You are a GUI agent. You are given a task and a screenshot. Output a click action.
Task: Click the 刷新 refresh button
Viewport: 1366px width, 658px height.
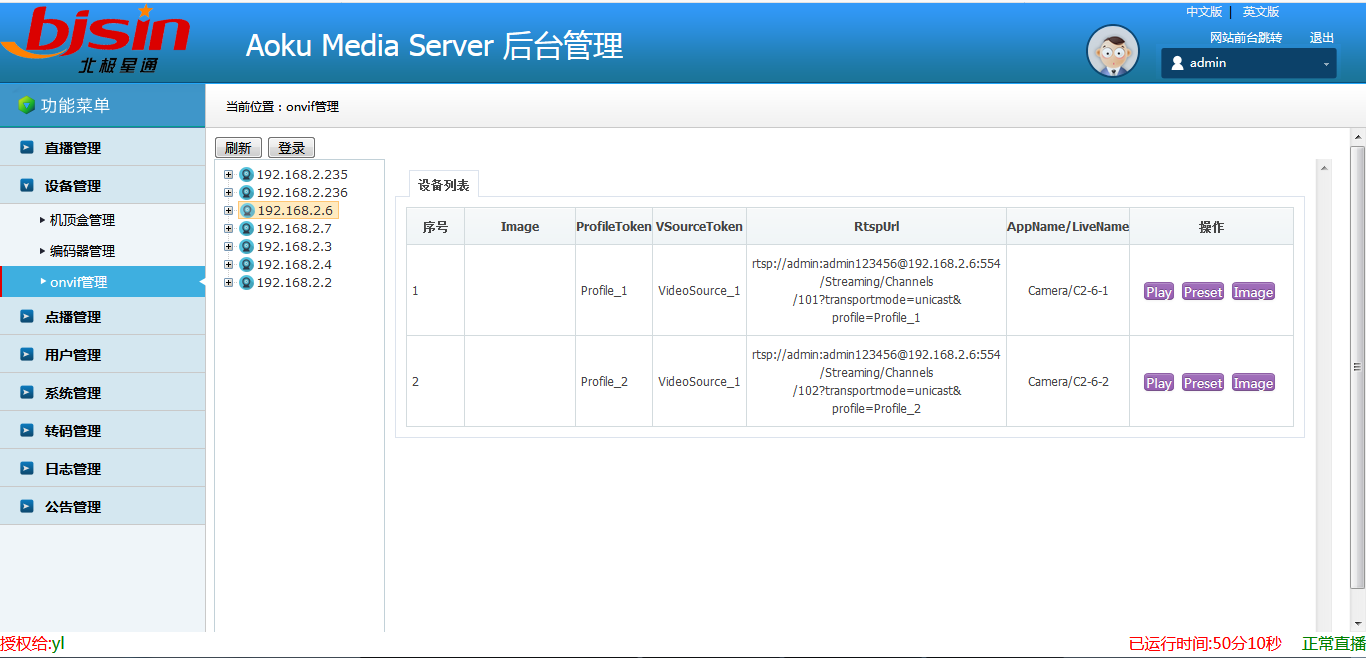[x=238, y=148]
